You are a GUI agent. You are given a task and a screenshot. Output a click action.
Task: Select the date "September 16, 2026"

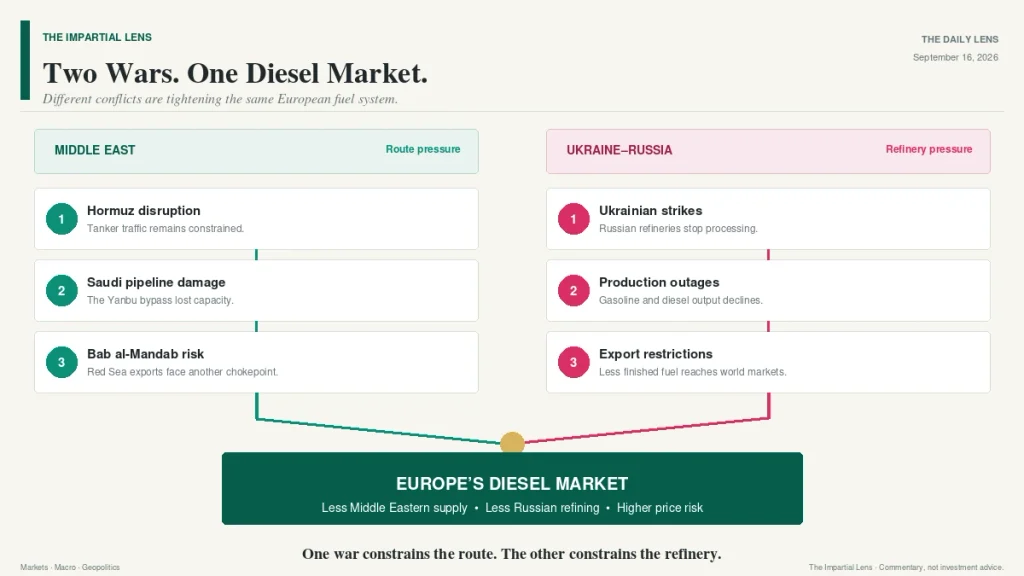955,57
